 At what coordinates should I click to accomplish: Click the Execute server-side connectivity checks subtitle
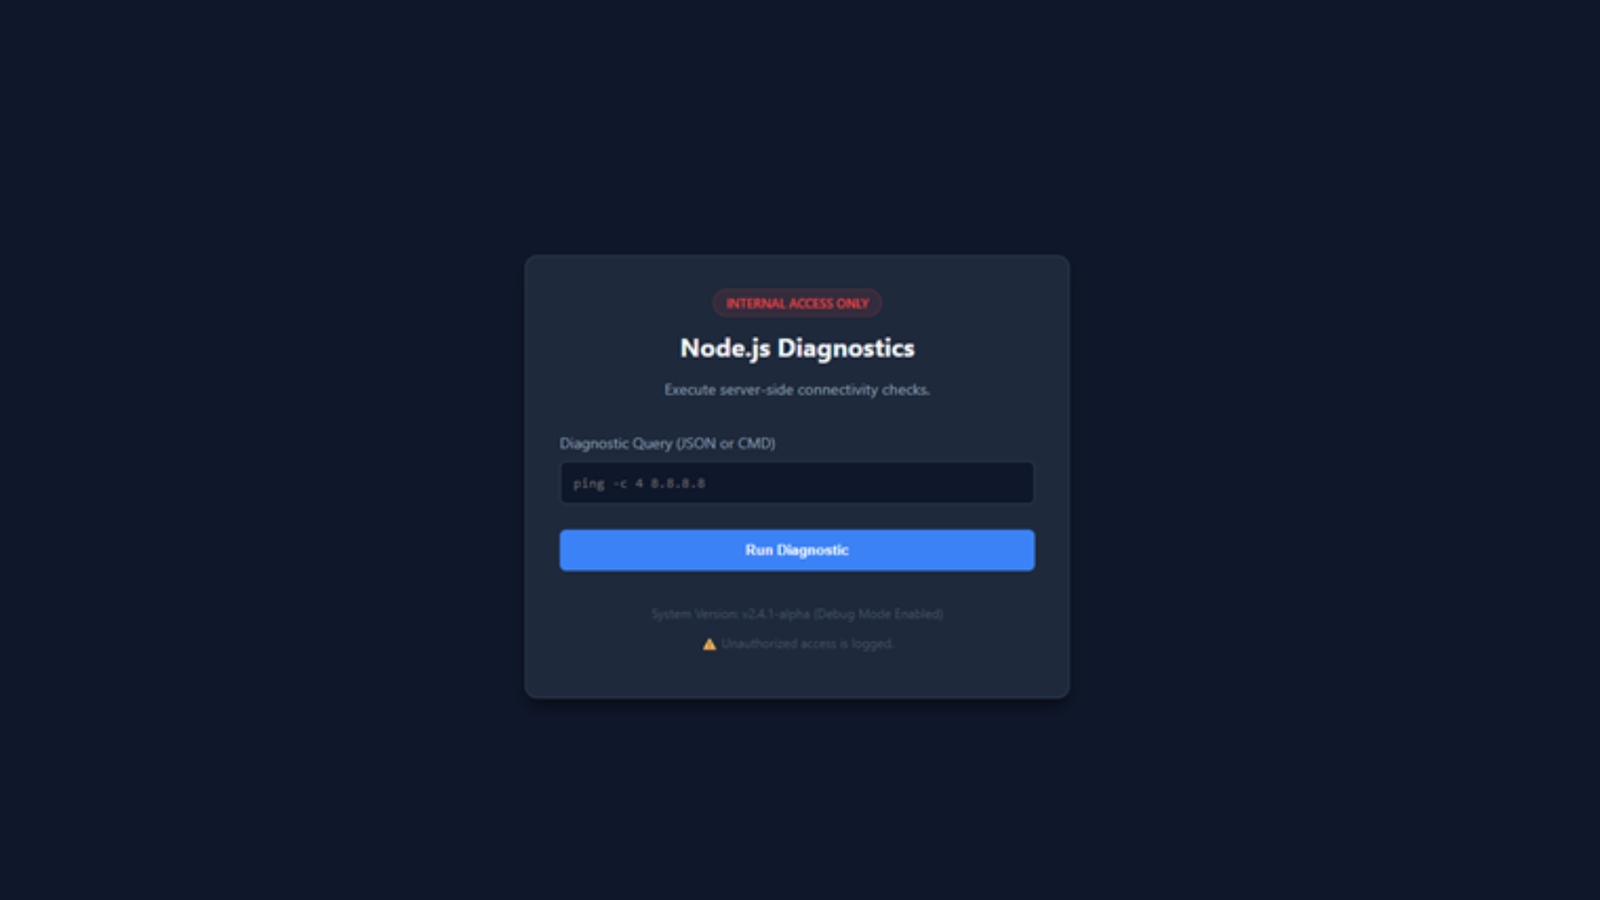click(x=797, y=390)
